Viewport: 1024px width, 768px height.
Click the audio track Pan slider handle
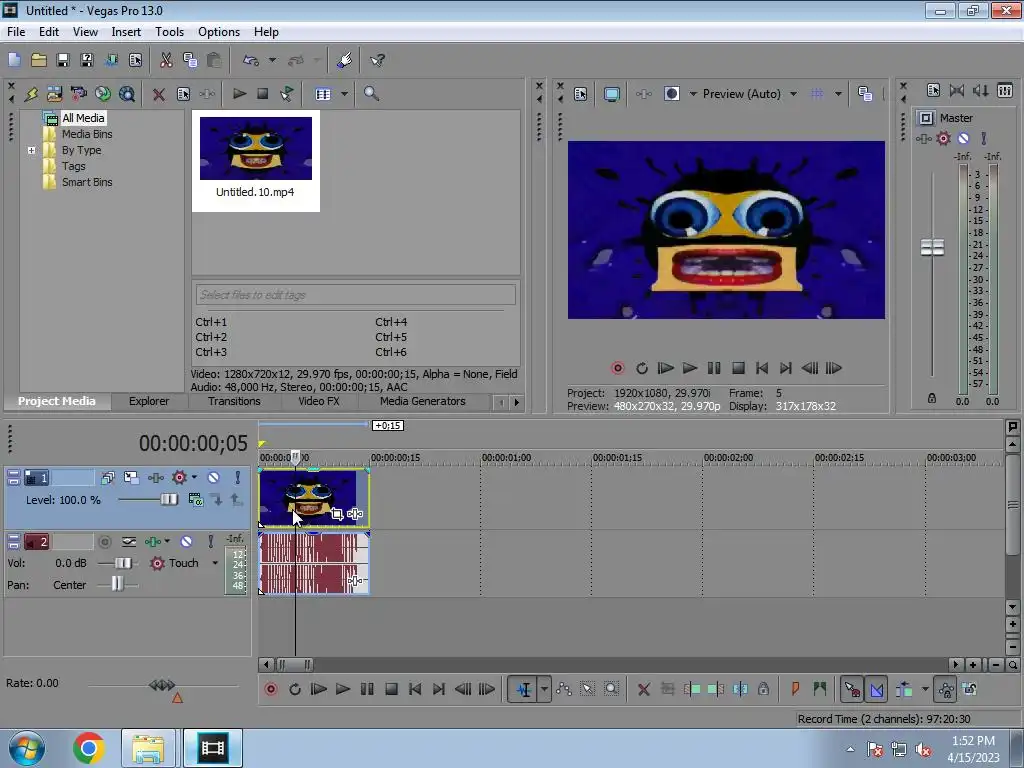click(117, 583)
